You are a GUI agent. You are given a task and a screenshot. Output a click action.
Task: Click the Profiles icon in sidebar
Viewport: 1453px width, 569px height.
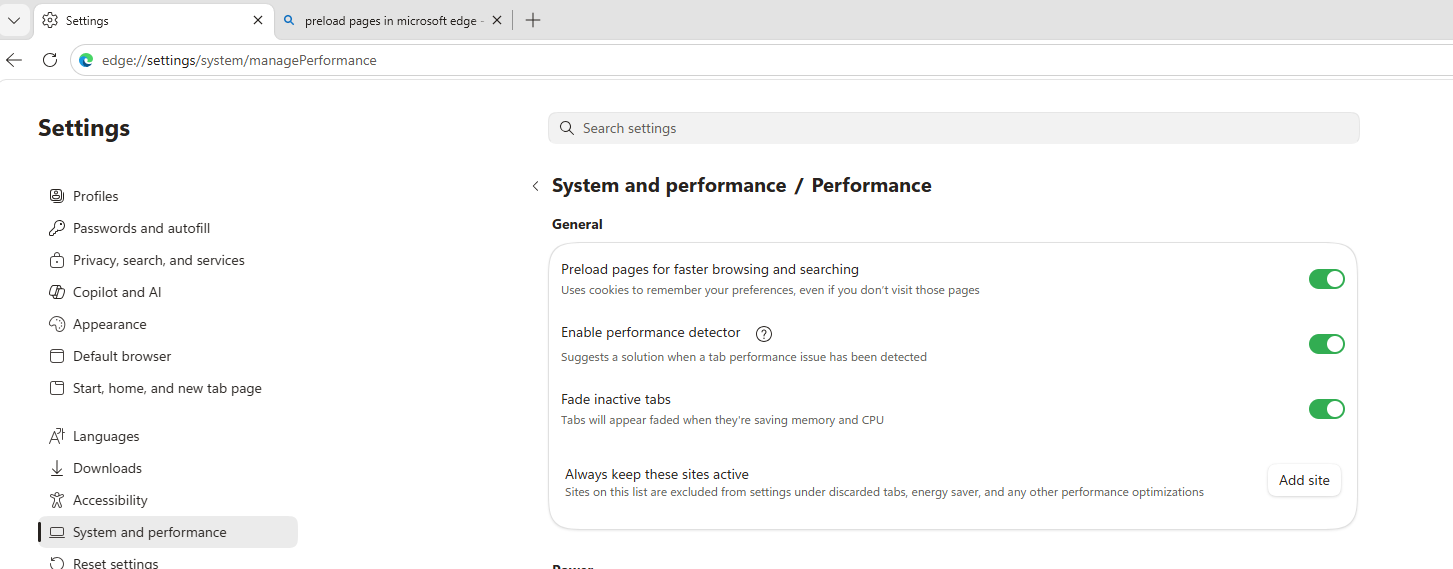coord(57,196)
